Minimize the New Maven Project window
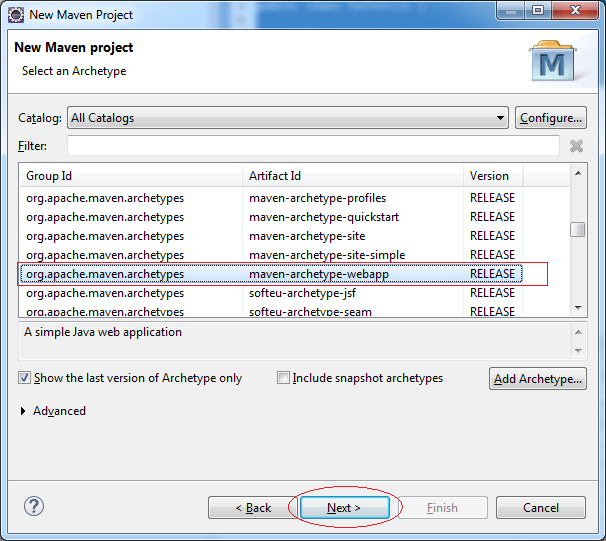The width and height of the screenshot is (606, 541). click(x=511, y=11)
